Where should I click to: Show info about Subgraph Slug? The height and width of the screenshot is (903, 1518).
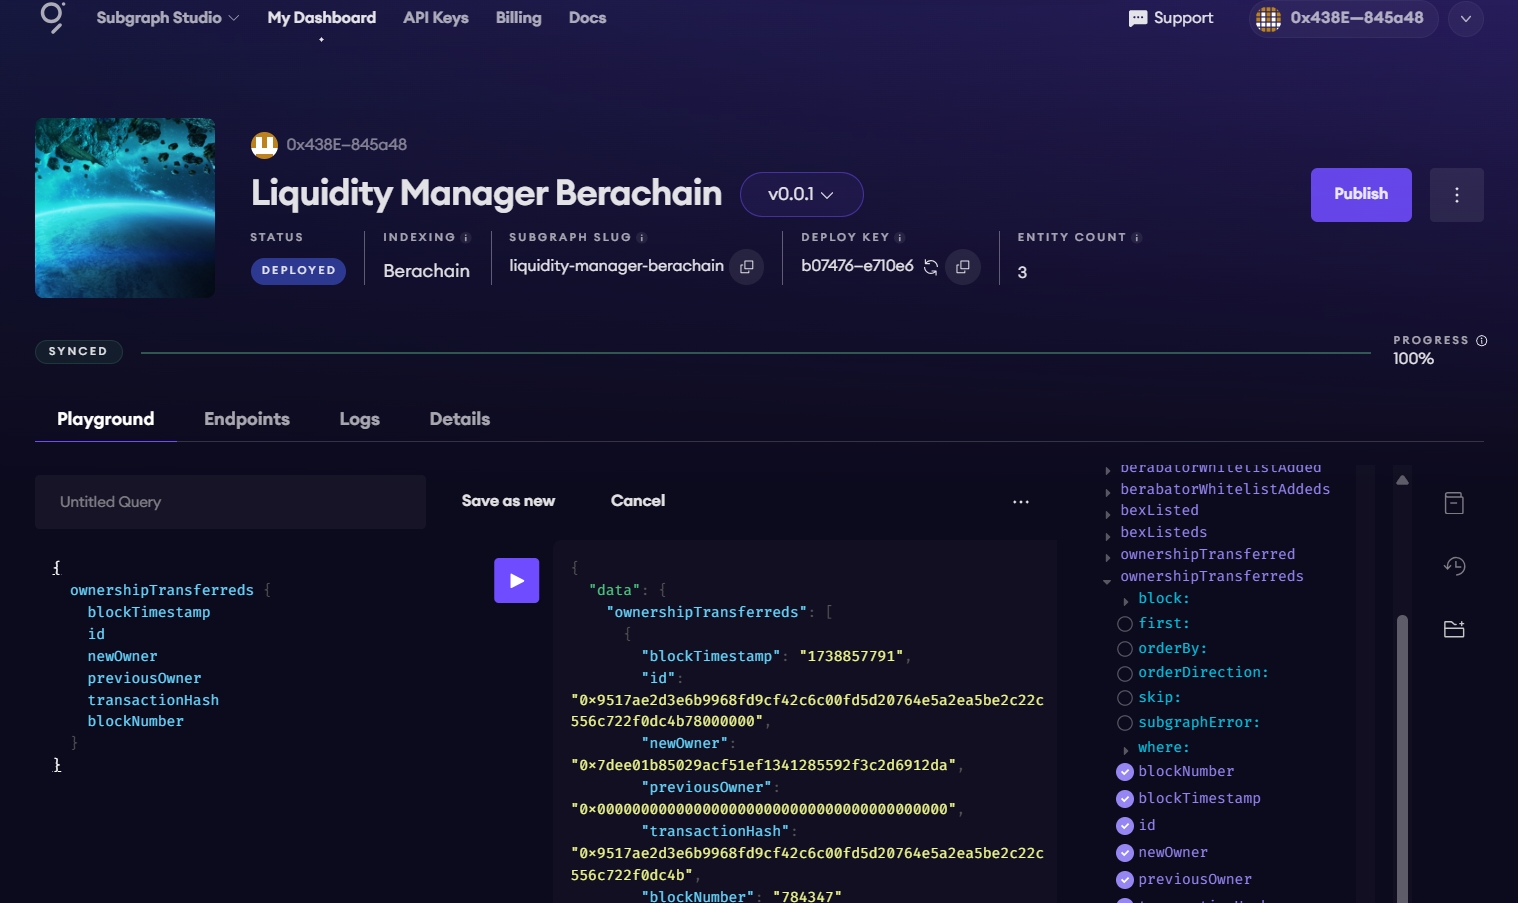[x=642, y=238]
